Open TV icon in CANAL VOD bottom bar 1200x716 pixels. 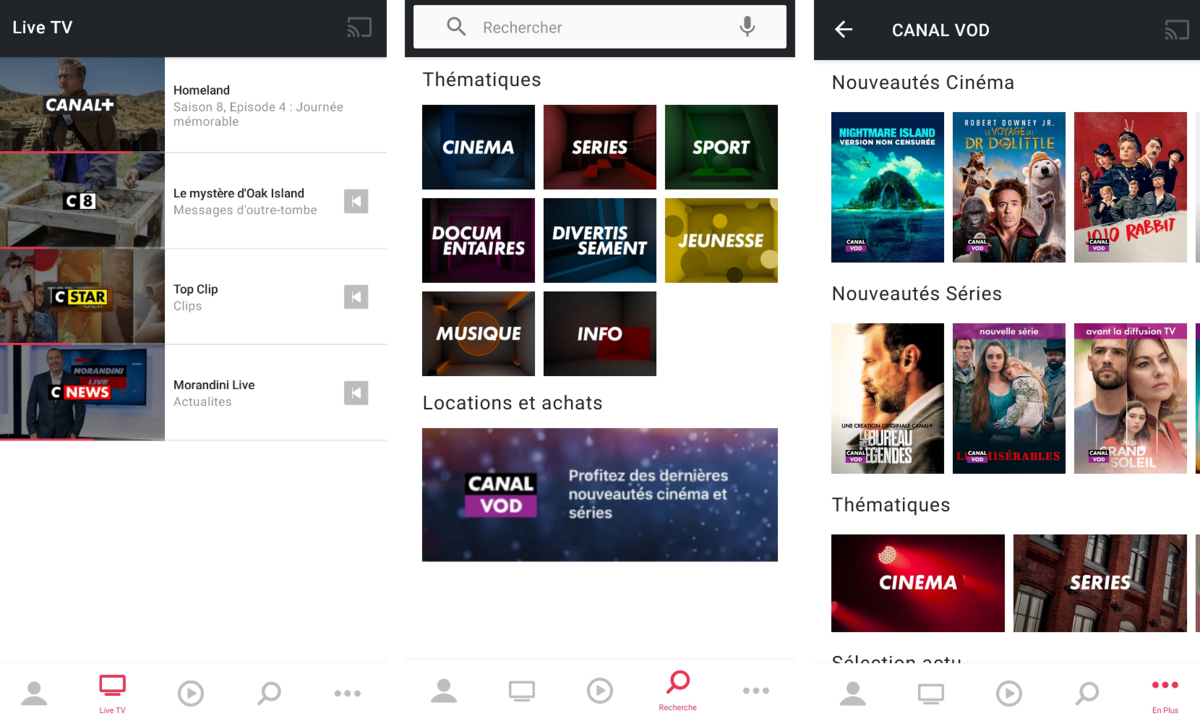[x=931, y=693]
